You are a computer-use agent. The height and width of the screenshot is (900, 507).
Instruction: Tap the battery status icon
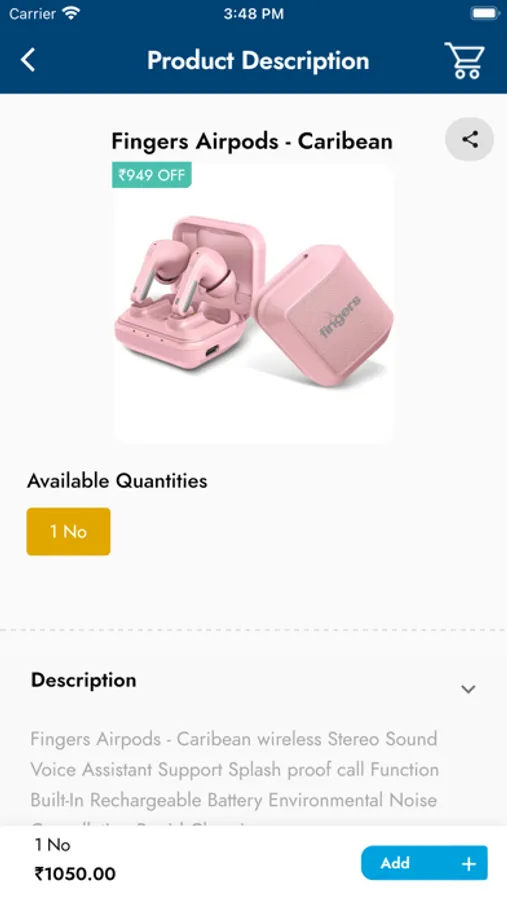click(485, 13)
